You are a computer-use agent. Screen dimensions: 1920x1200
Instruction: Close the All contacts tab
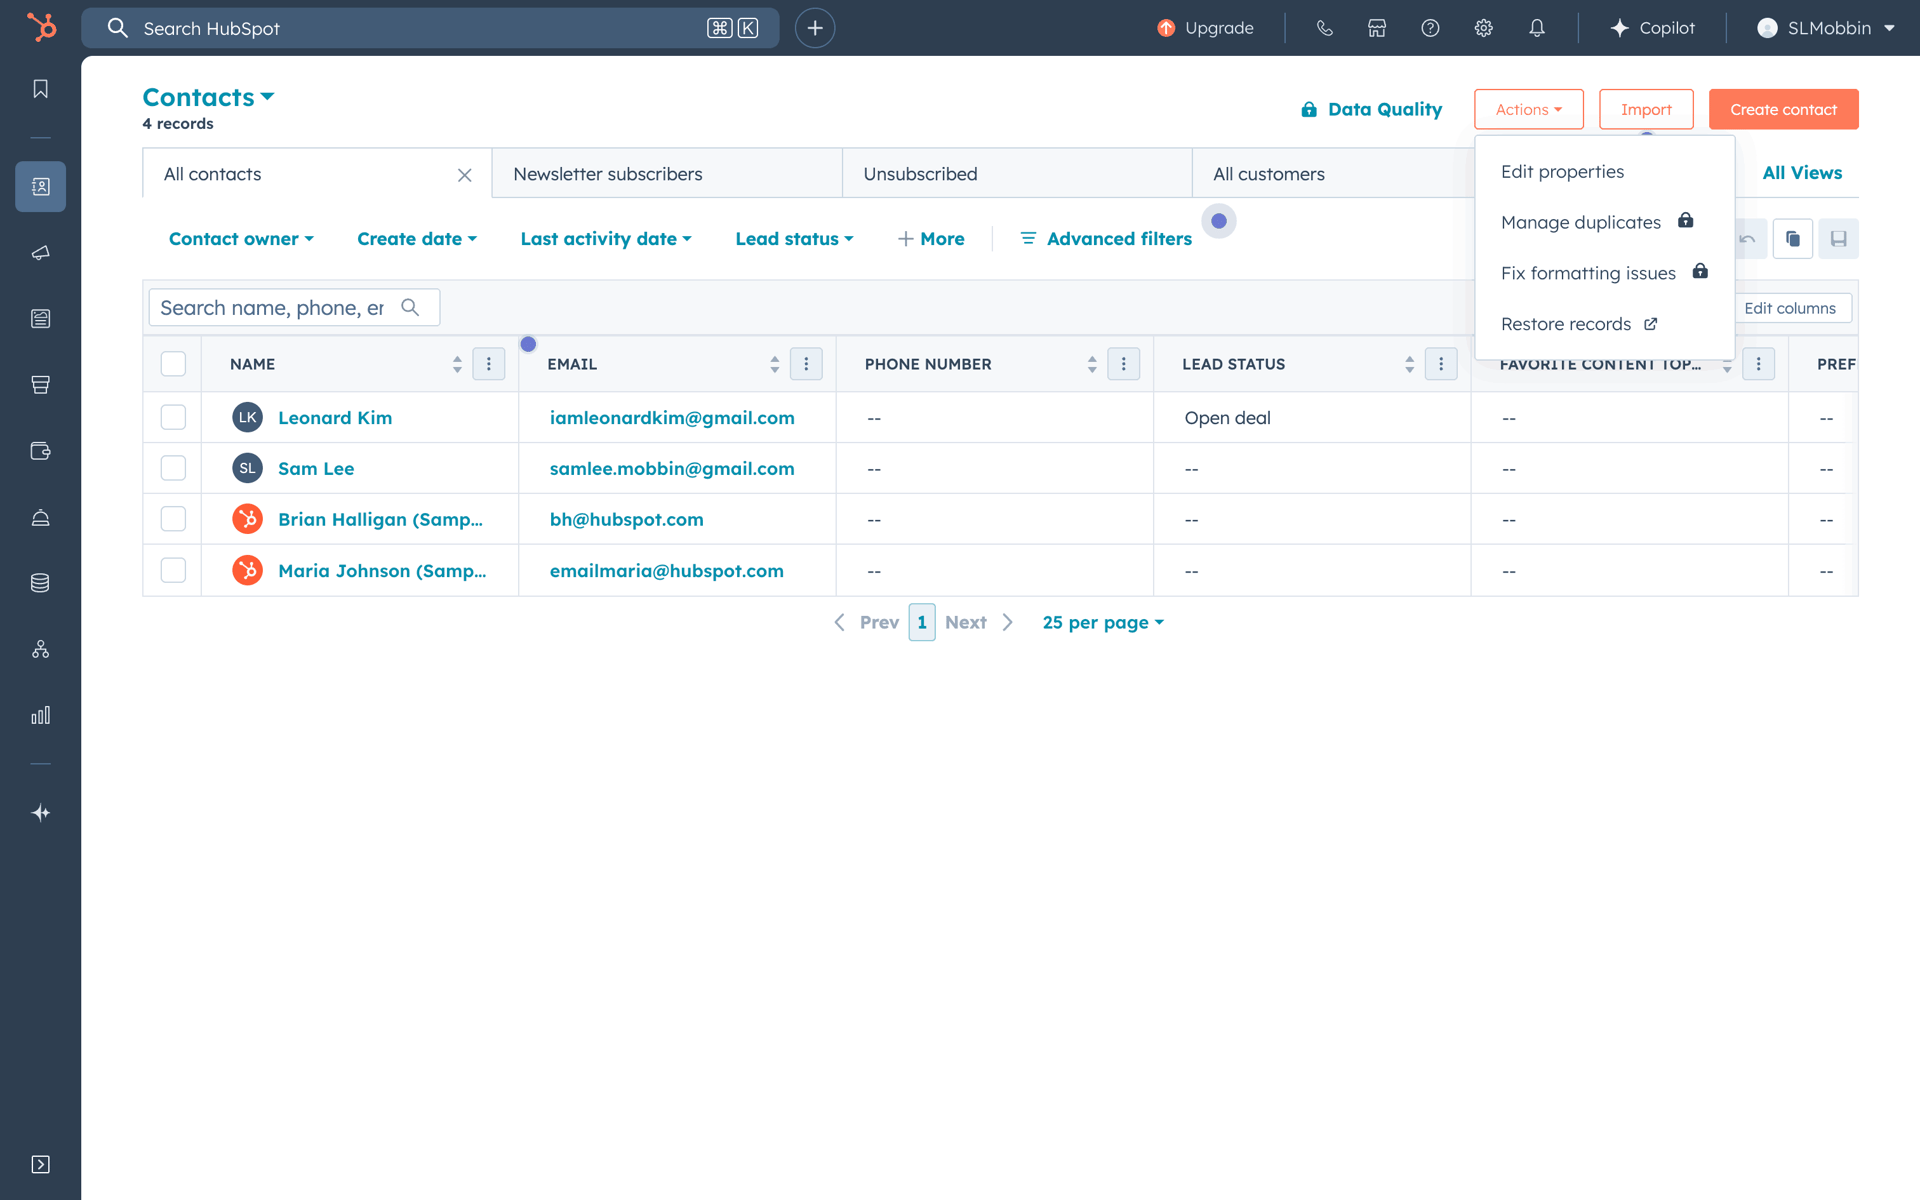click(464, 175)
